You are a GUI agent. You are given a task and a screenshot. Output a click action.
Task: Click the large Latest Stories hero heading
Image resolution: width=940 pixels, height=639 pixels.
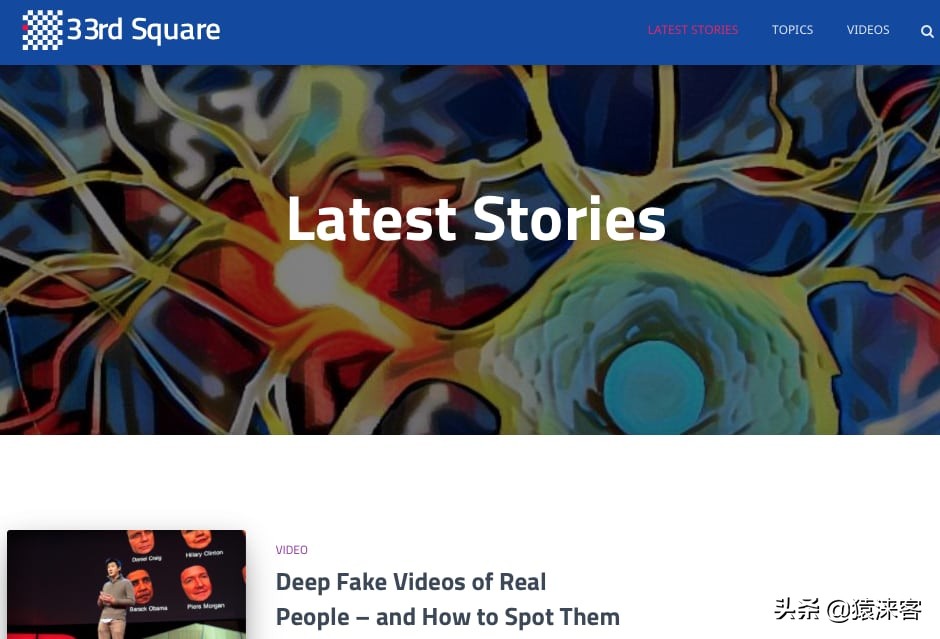477,218
